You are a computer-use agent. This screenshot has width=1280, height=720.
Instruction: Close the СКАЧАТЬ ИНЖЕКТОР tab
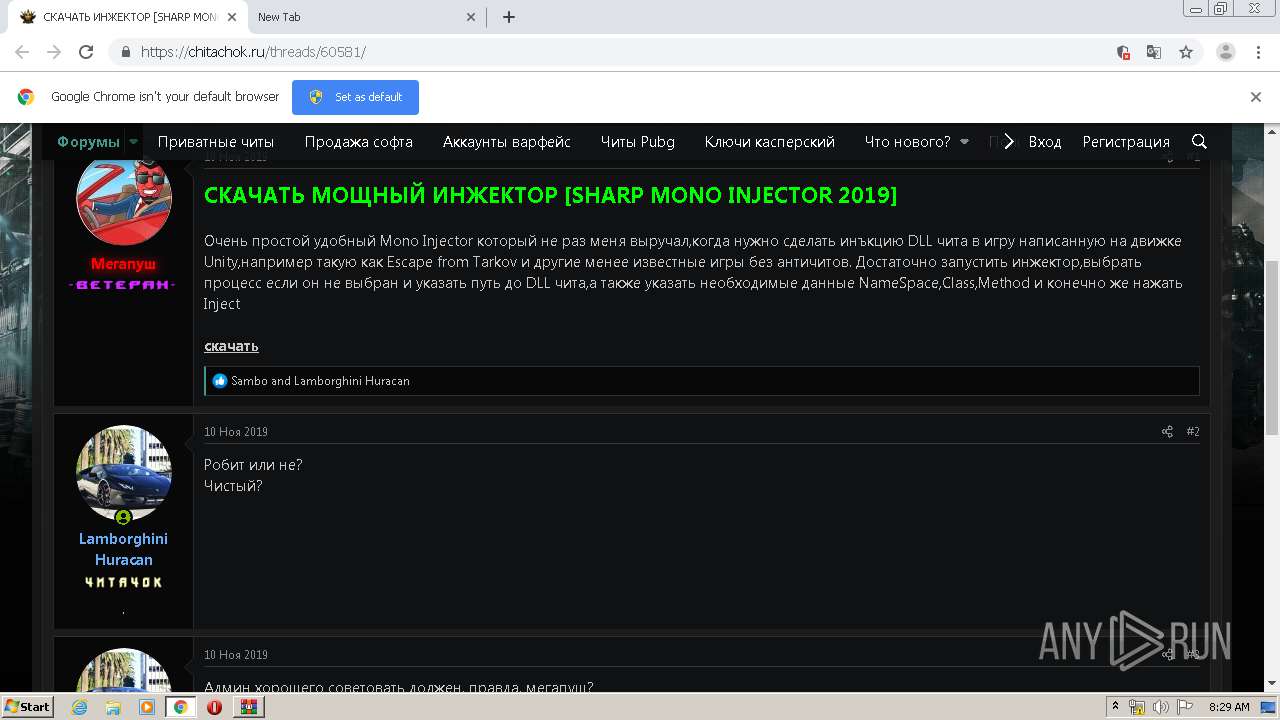(x=232, y=17)
